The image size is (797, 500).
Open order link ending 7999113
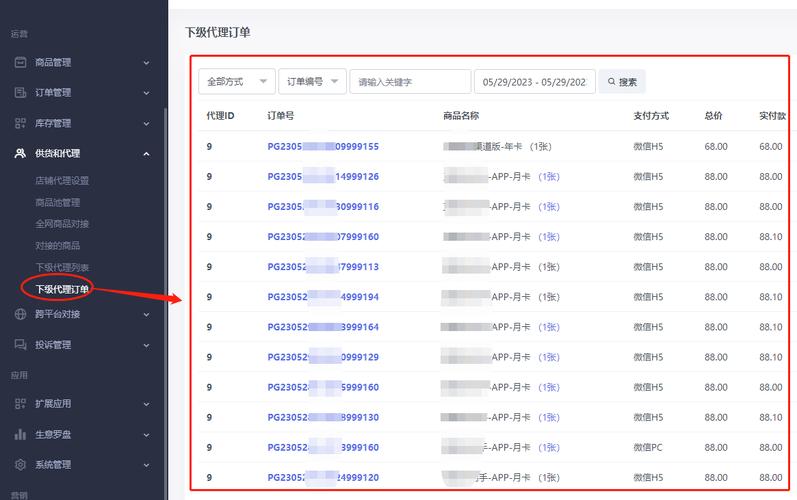tap(323, 267)
